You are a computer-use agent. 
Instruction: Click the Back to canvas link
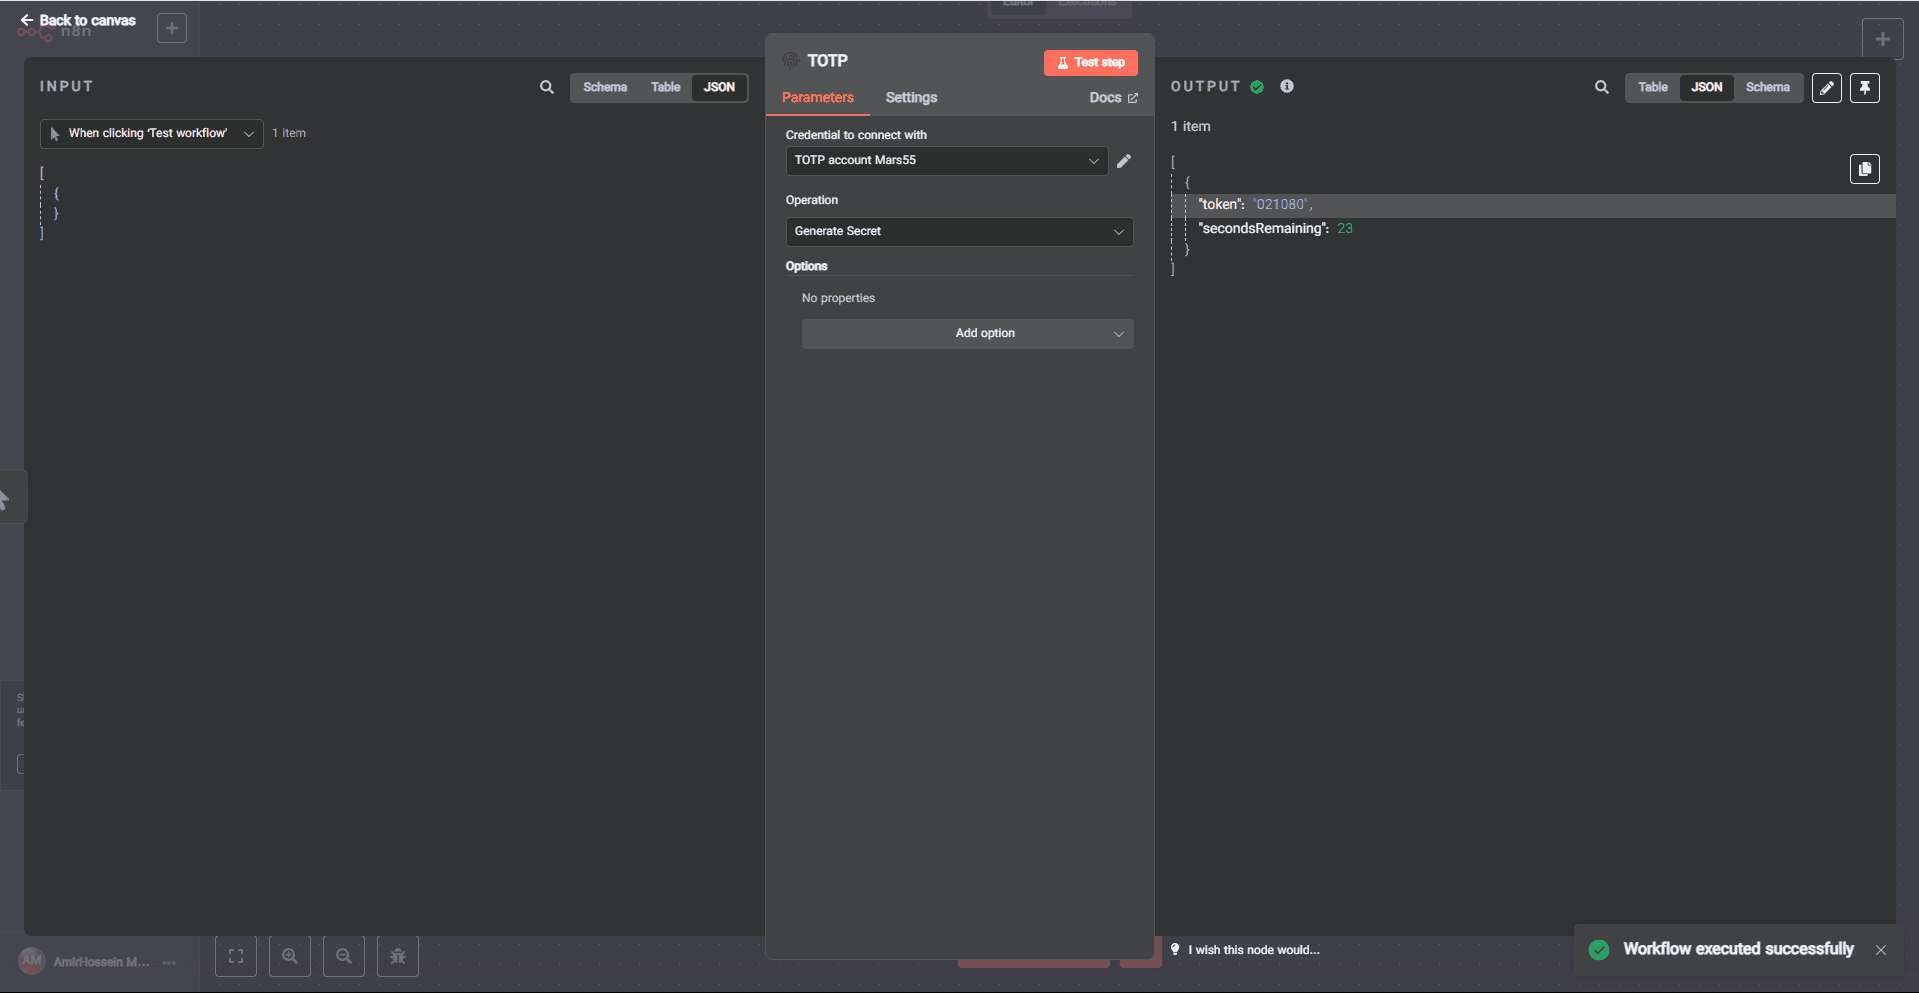click(x=78, y=20)
